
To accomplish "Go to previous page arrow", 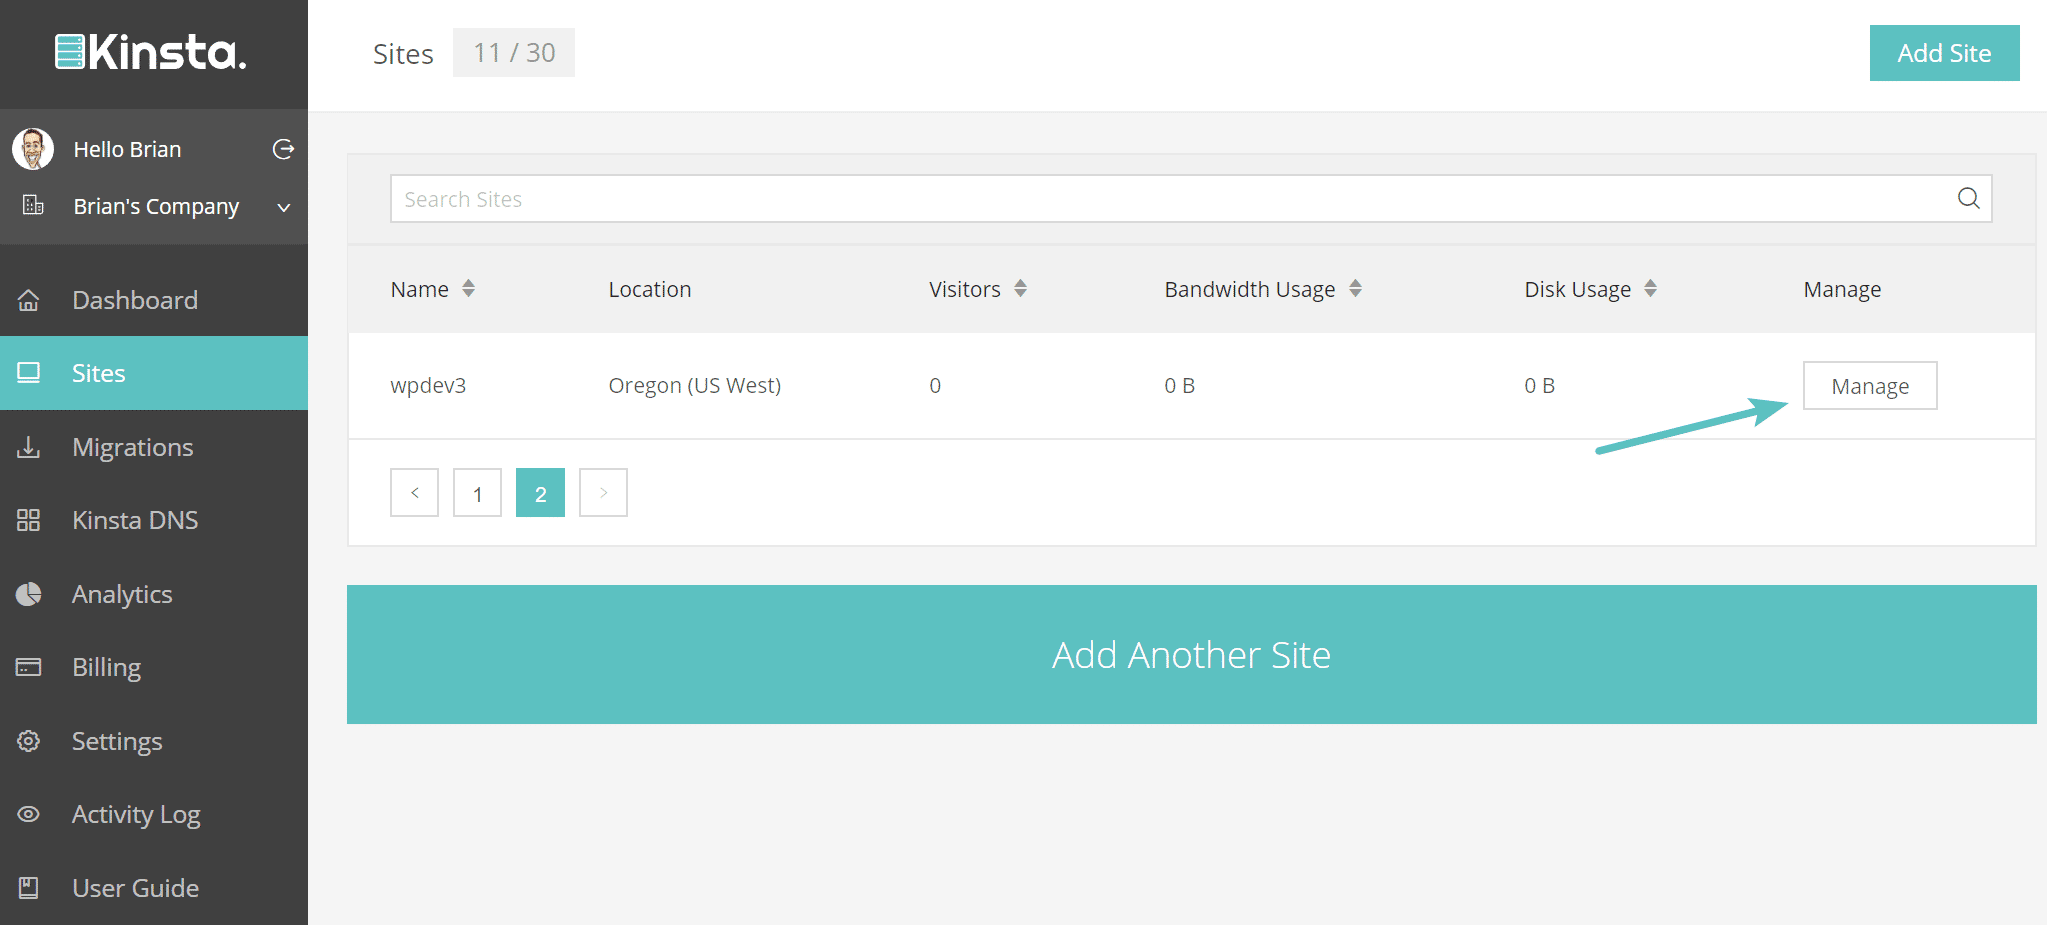I will pyautogui.click(x=414, y=493).
